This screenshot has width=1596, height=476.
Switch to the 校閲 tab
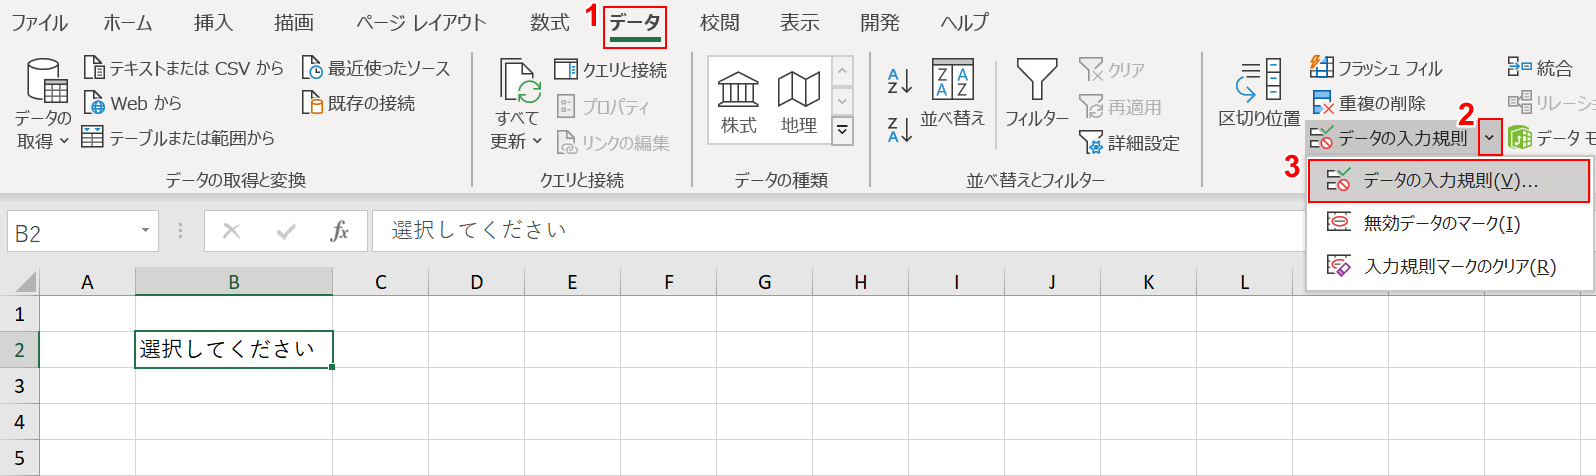click(x=720, y=22)
